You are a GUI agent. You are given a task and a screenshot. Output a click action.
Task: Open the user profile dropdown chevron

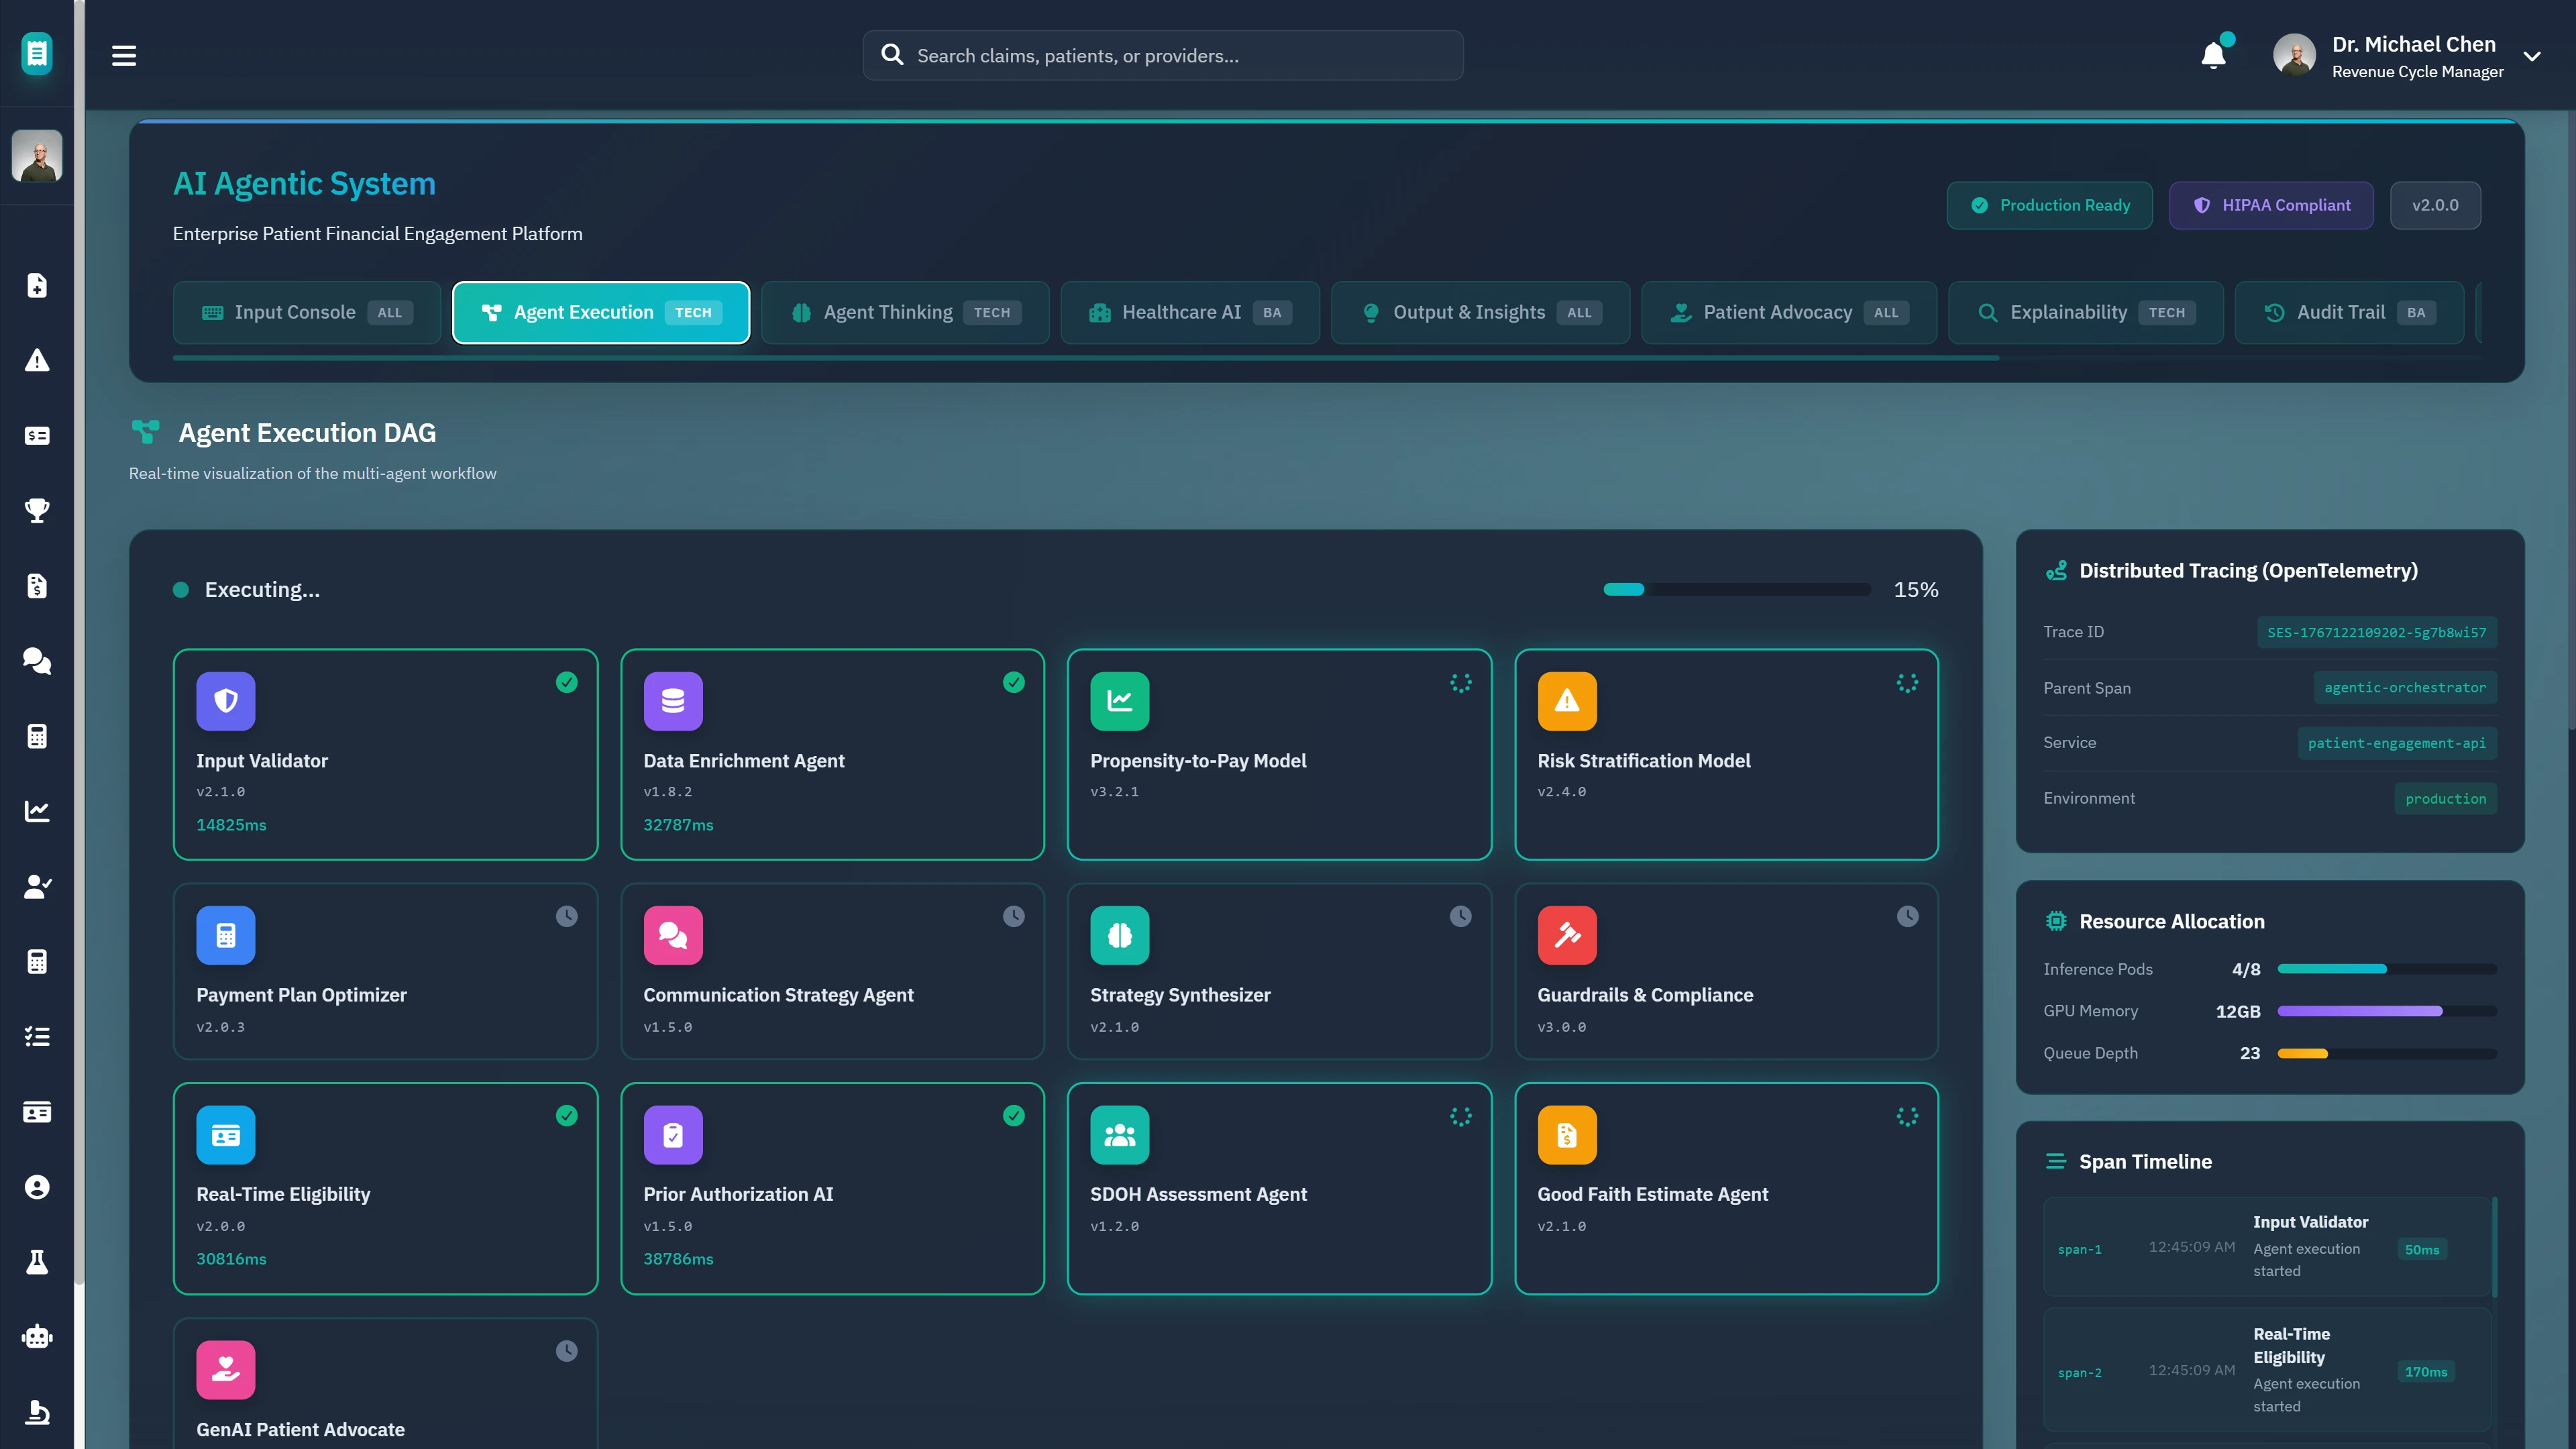click(2533, 56)
